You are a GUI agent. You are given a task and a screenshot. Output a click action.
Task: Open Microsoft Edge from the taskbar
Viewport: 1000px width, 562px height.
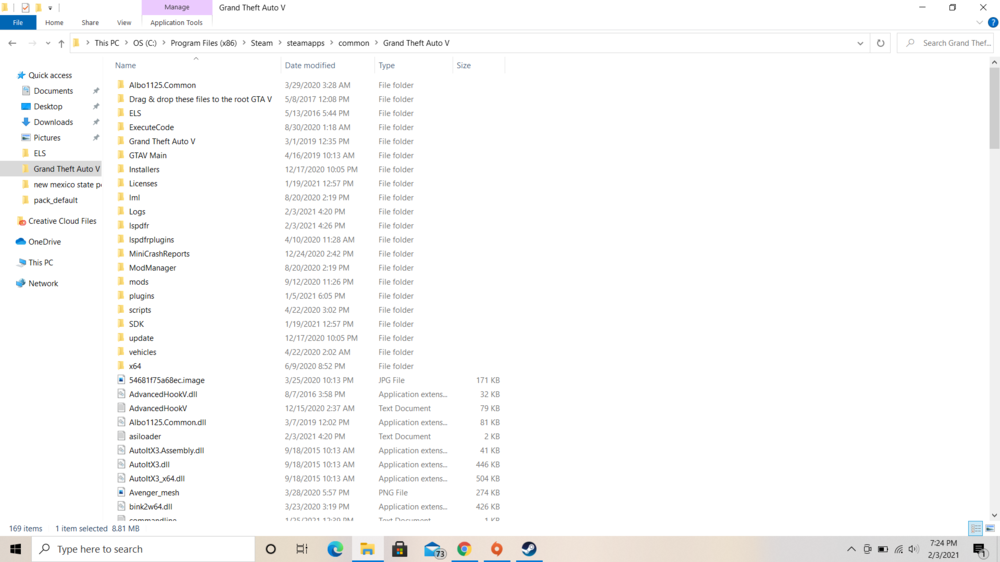tap(335, 549)
